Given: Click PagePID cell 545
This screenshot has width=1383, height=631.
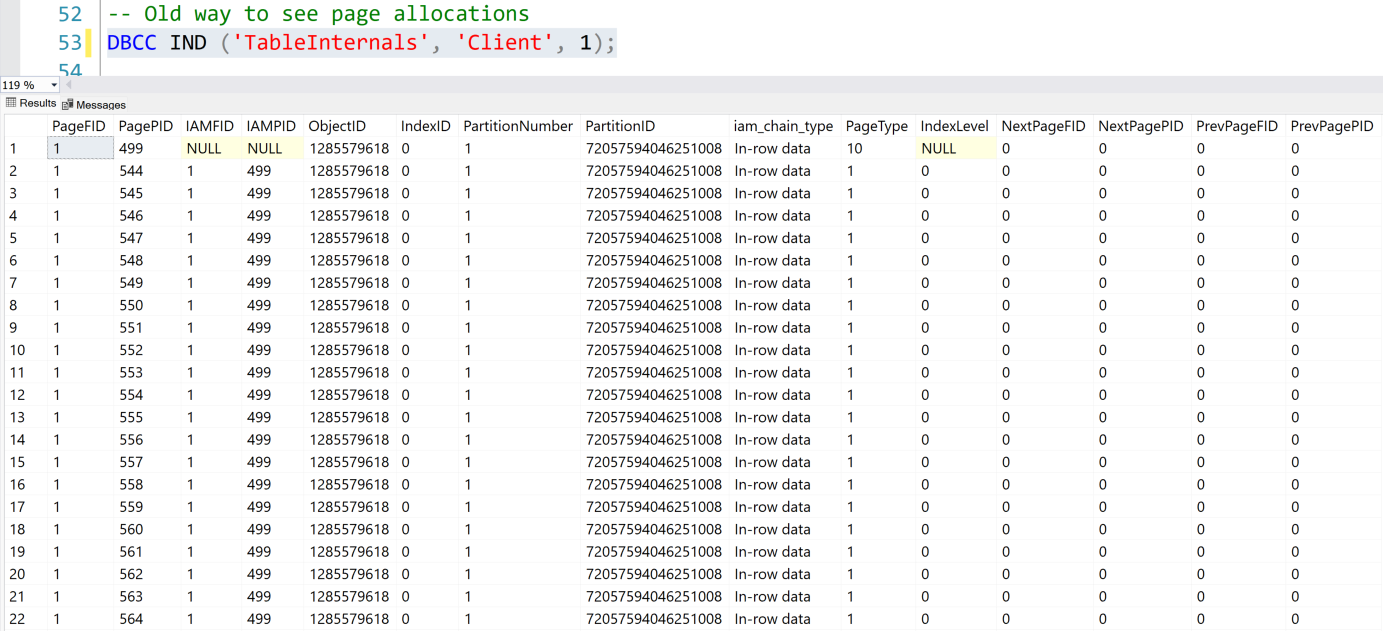Looking at the screenshot, I should tap(146, 193).
